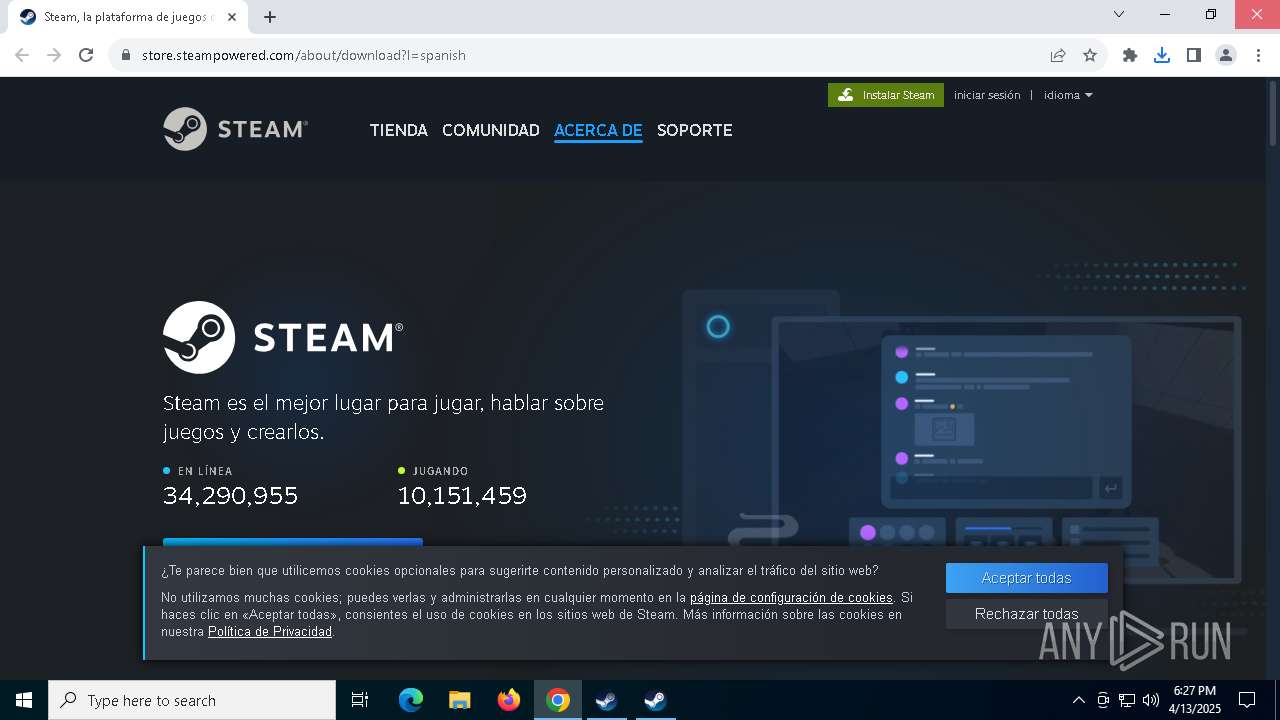Open the Windows Start menu
This screenshot has width=1280, height=720.
(24, 700)
